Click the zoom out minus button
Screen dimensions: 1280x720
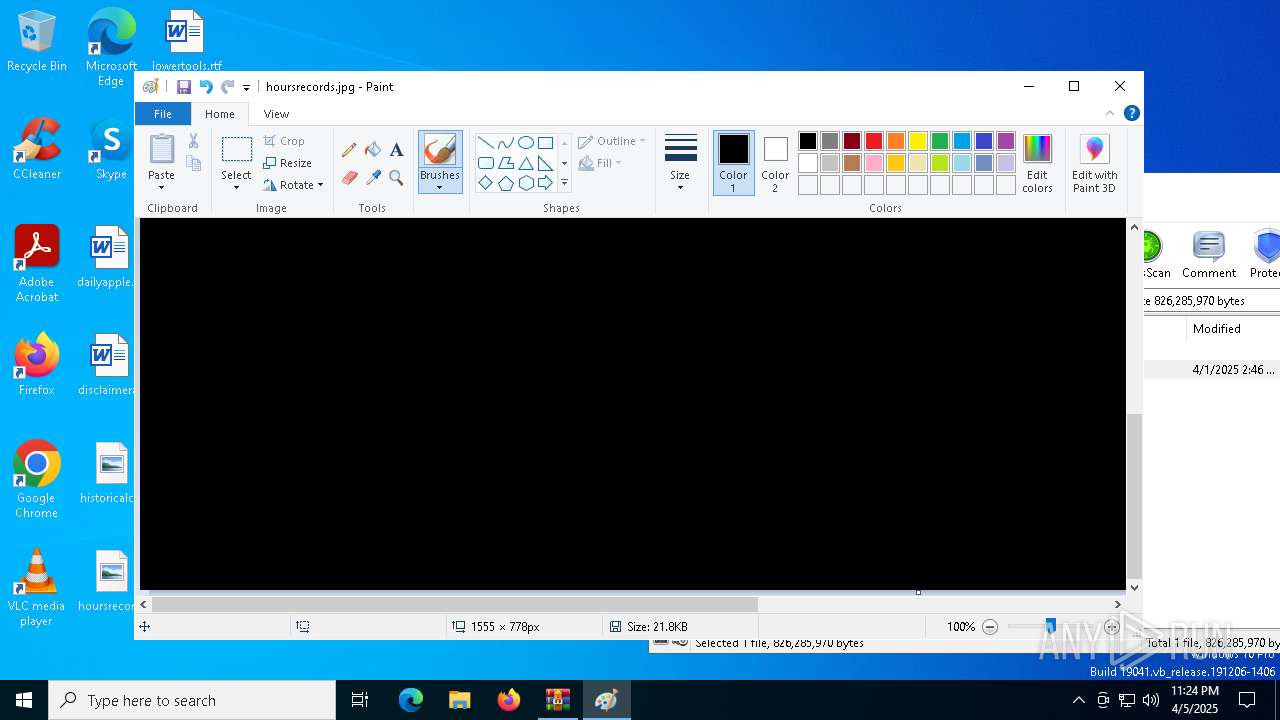[x=990, y=627]
